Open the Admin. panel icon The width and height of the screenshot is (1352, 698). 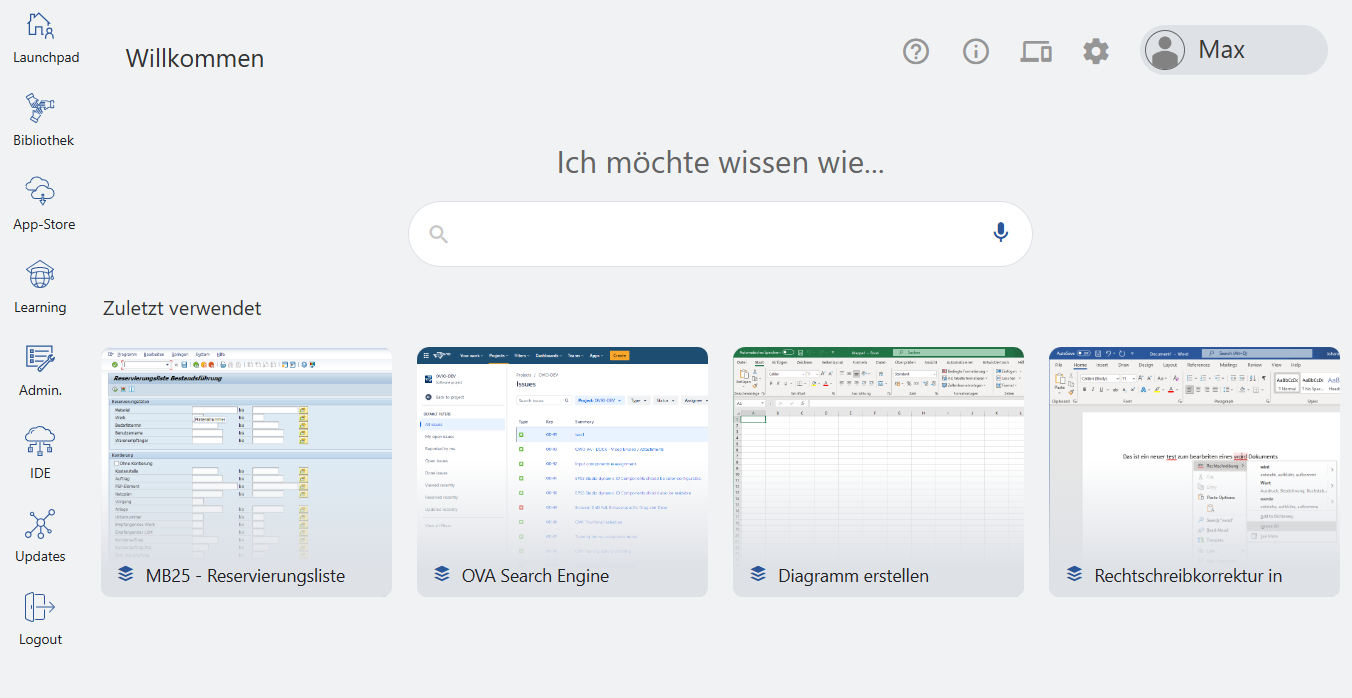click(x=41, y=358)
